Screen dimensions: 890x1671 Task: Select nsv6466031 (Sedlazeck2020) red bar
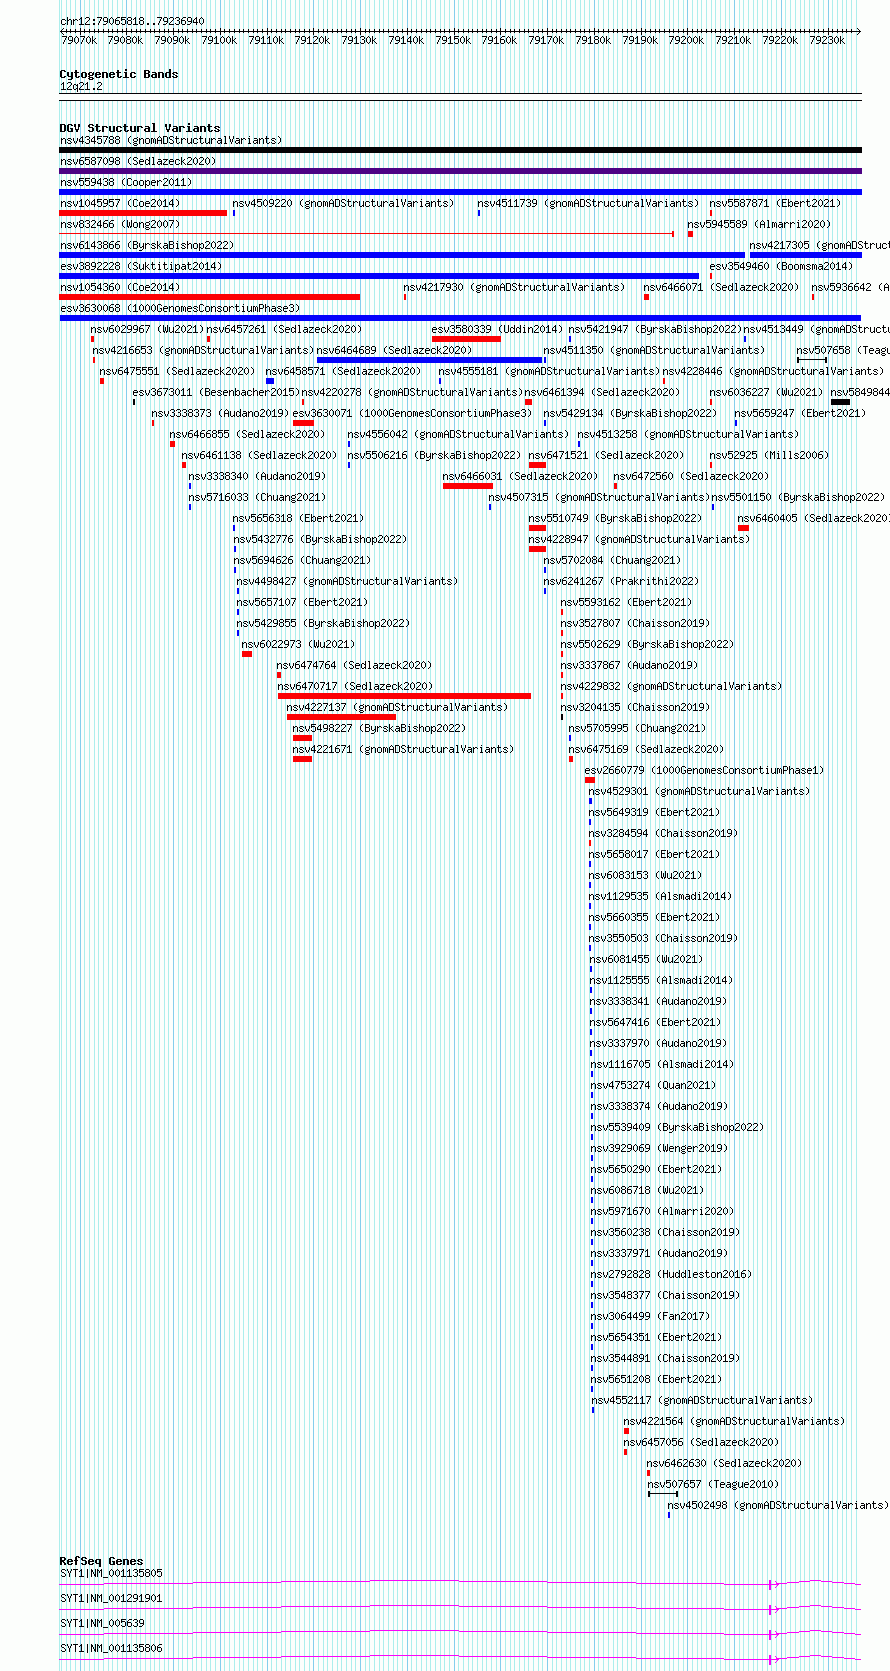(x=468, y=486)
